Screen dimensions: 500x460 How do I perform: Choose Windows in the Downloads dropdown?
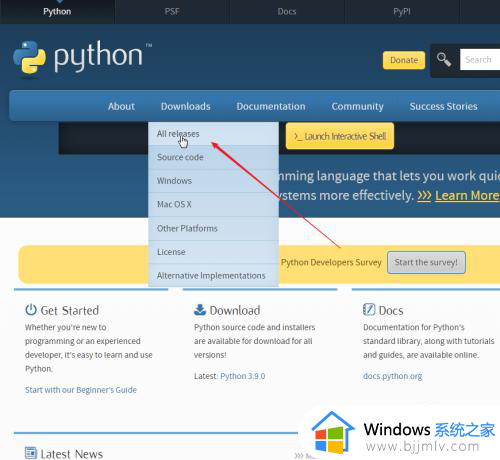click(213, 181)
